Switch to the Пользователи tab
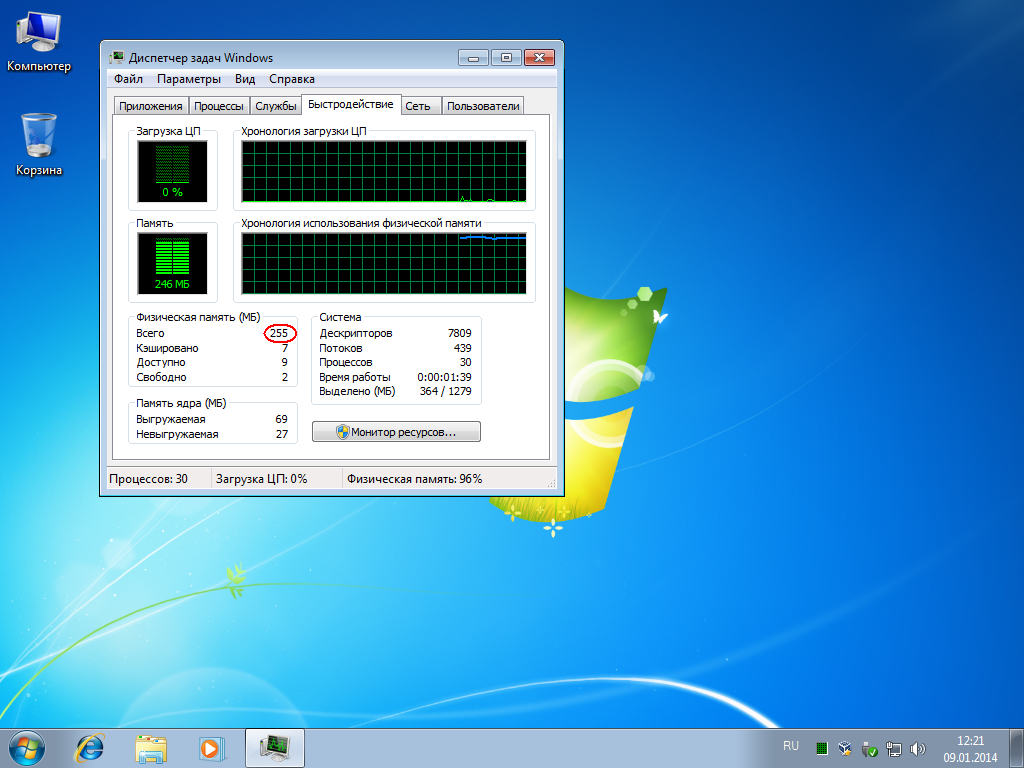The image size is (1024, 768). 483,106
